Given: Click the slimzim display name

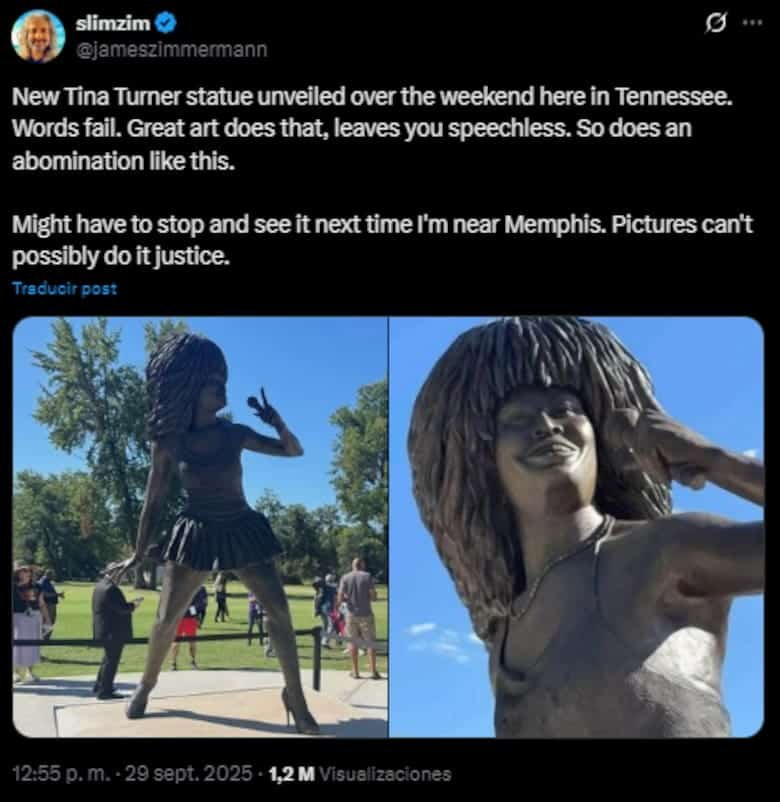Looking at the screenshot, I should click(113, 24).
